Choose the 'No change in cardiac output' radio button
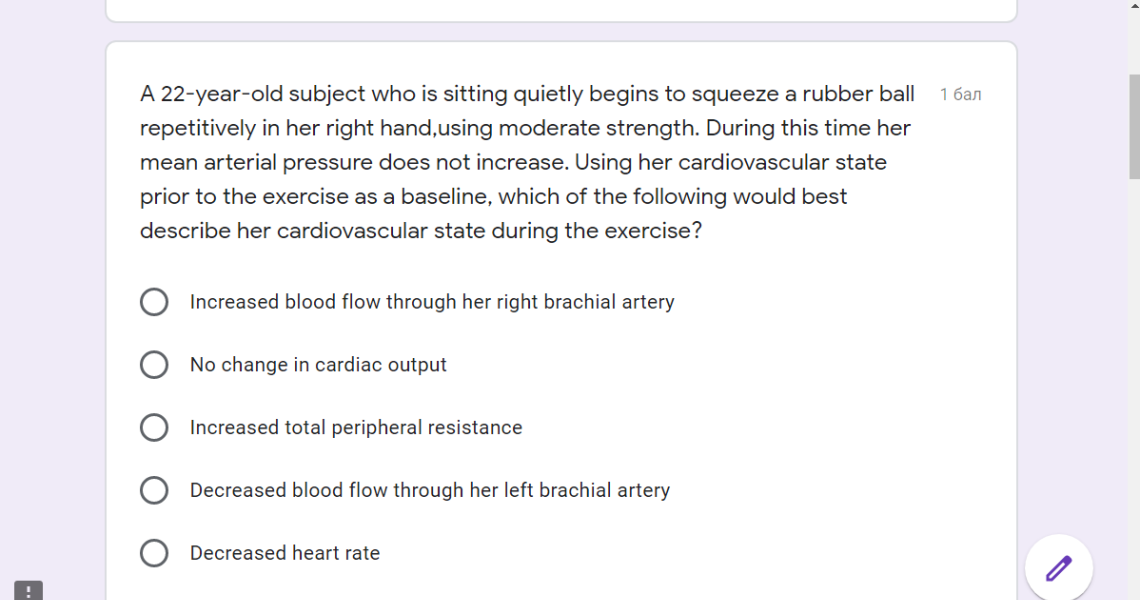The height and width of the screenshot is (600, 1140). pyautogui.click(x=154, y=364)
